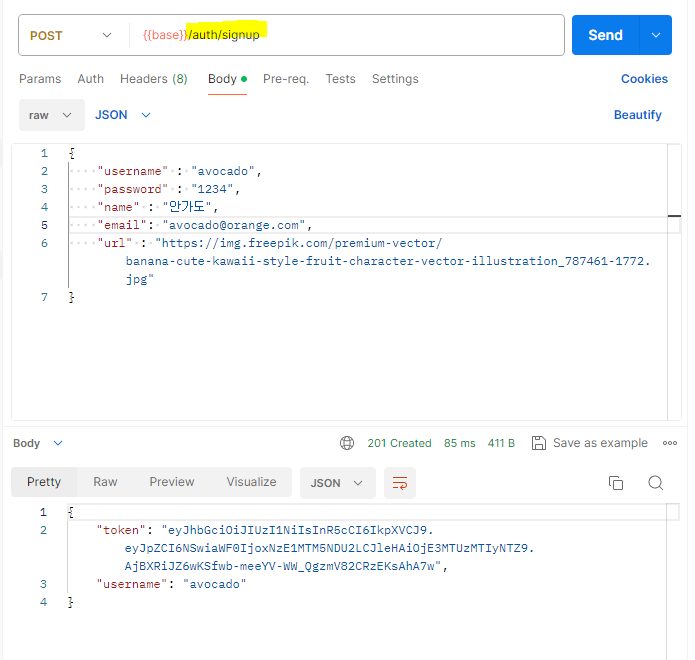This screenshot has width=695, height=660.
Task: Open the response more options ellipsis
Action: pos(669,443)
